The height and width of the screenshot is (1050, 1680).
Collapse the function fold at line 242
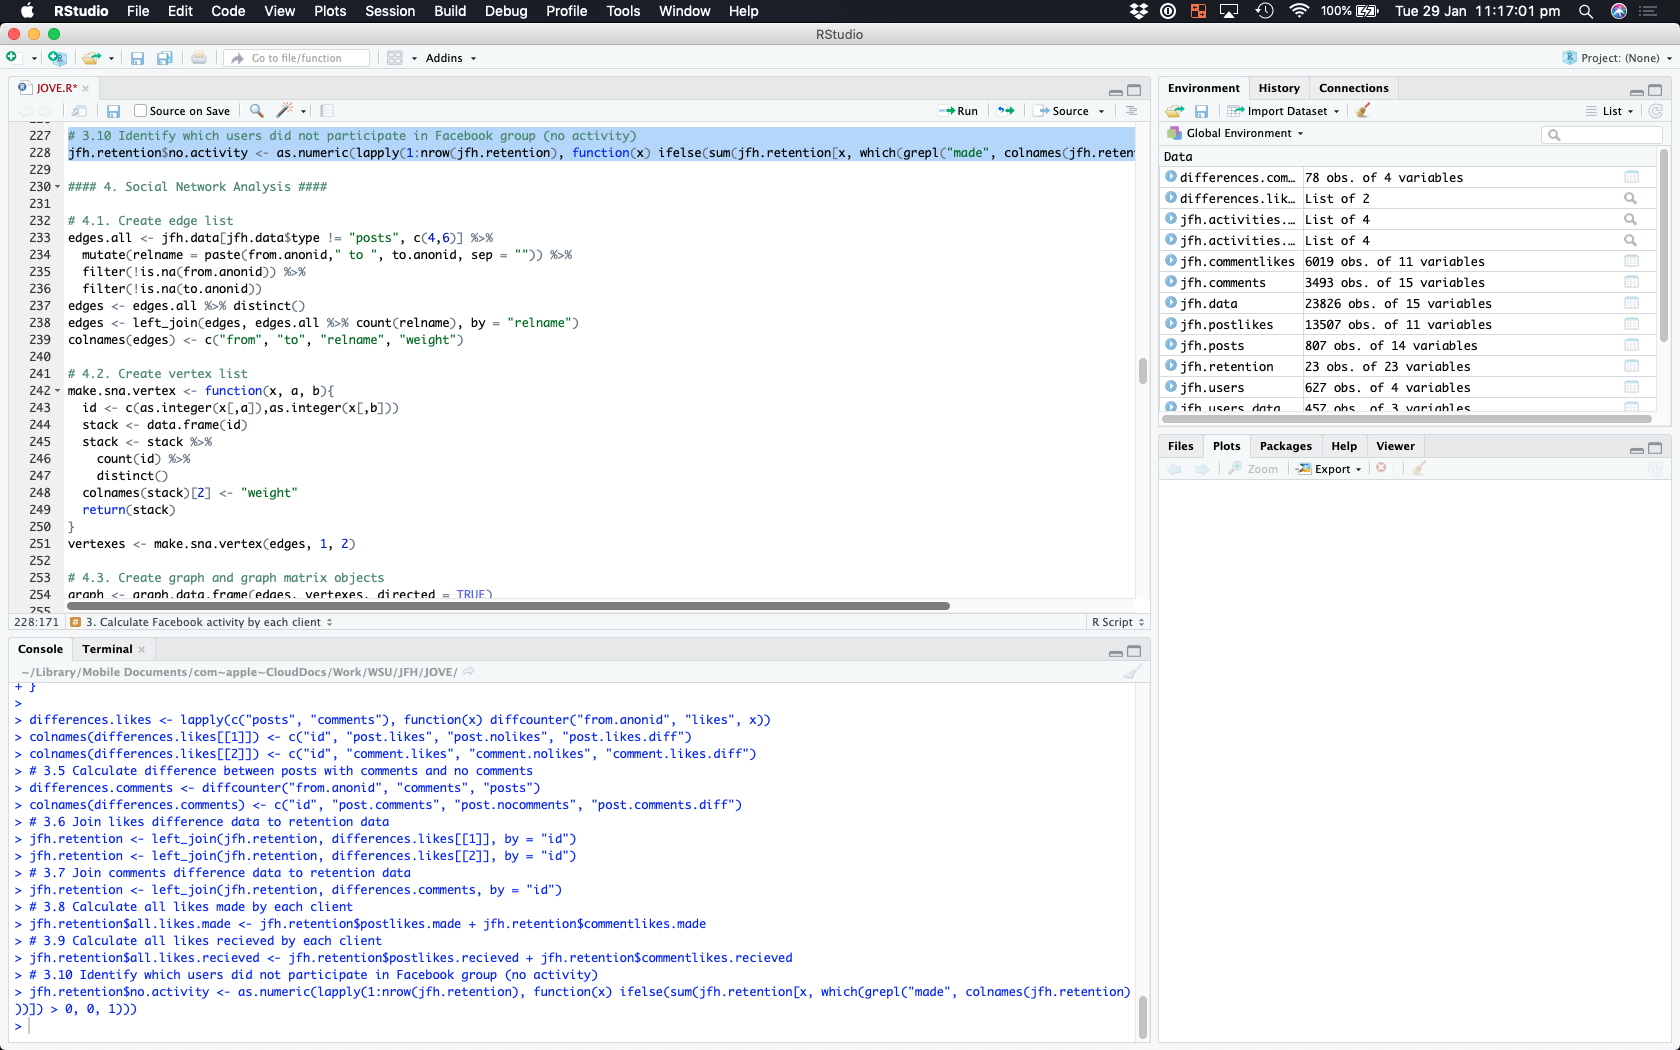point(57,391)
